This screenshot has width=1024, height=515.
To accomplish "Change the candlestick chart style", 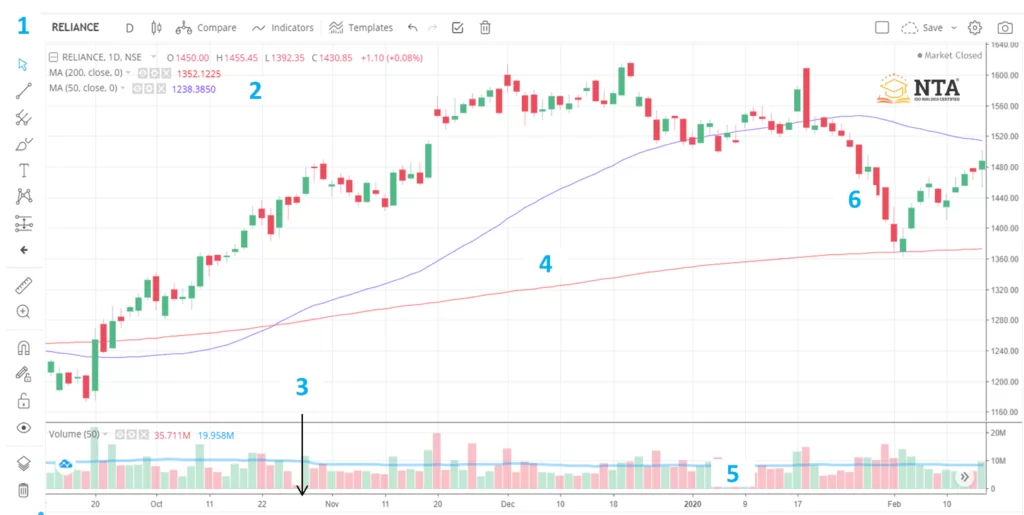I will coord(155,28).
